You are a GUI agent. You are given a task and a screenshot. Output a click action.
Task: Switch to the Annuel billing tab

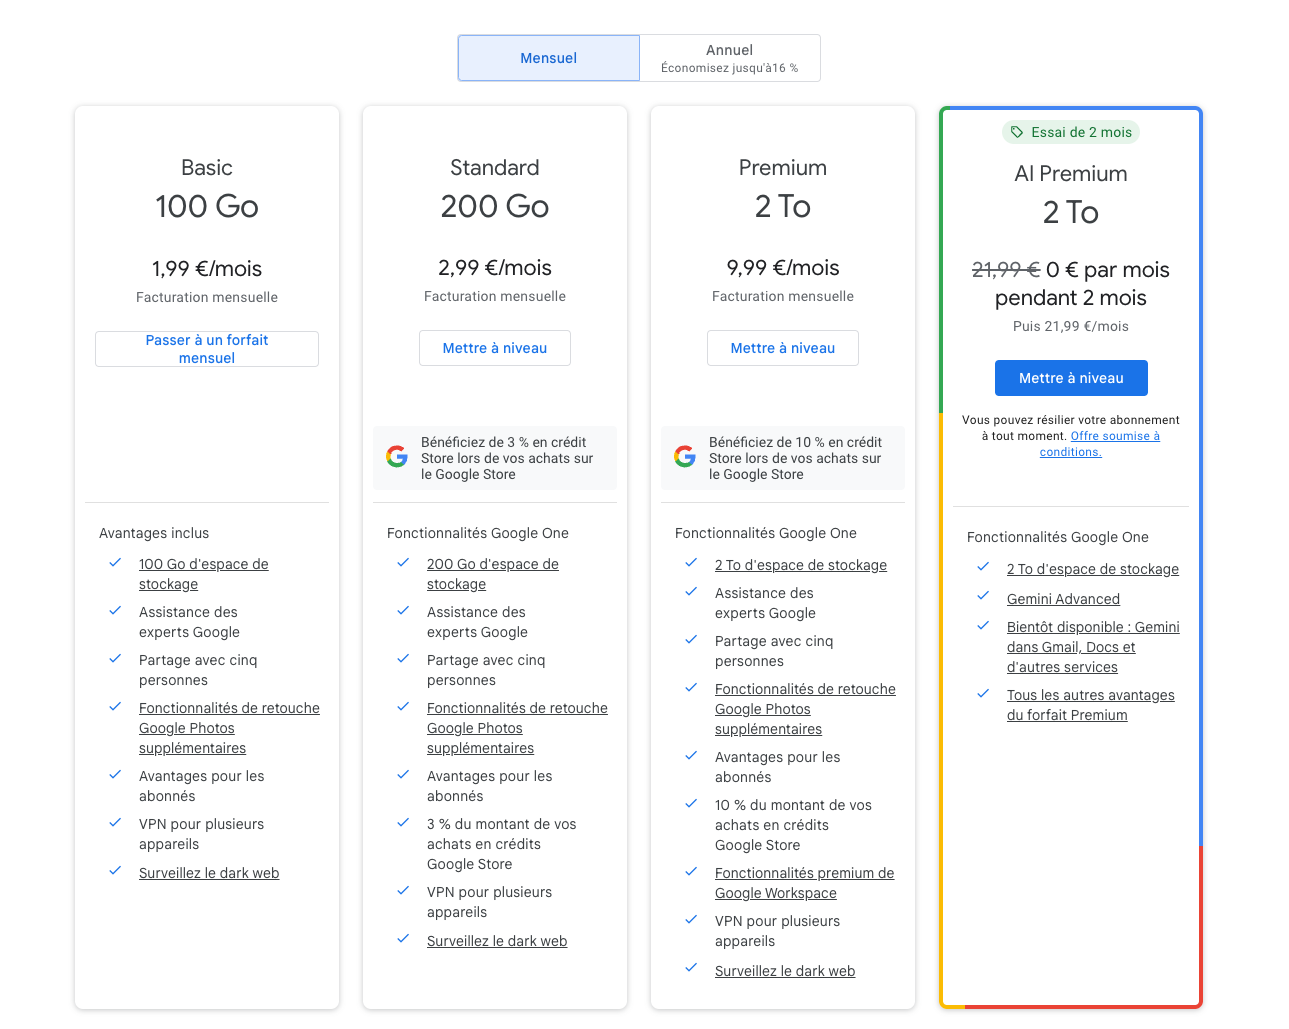[x=729, y=57]
